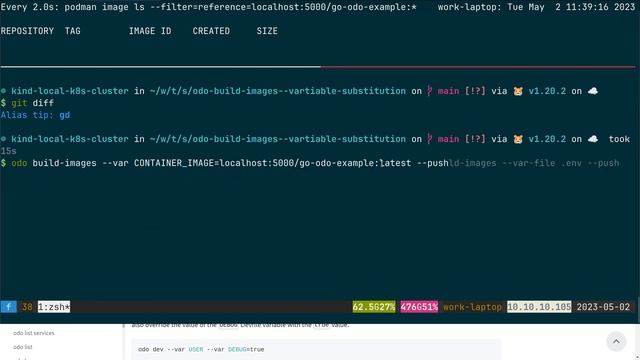
Task: Click 'took' duration text in second prompt
Action: tap(619, 139)
